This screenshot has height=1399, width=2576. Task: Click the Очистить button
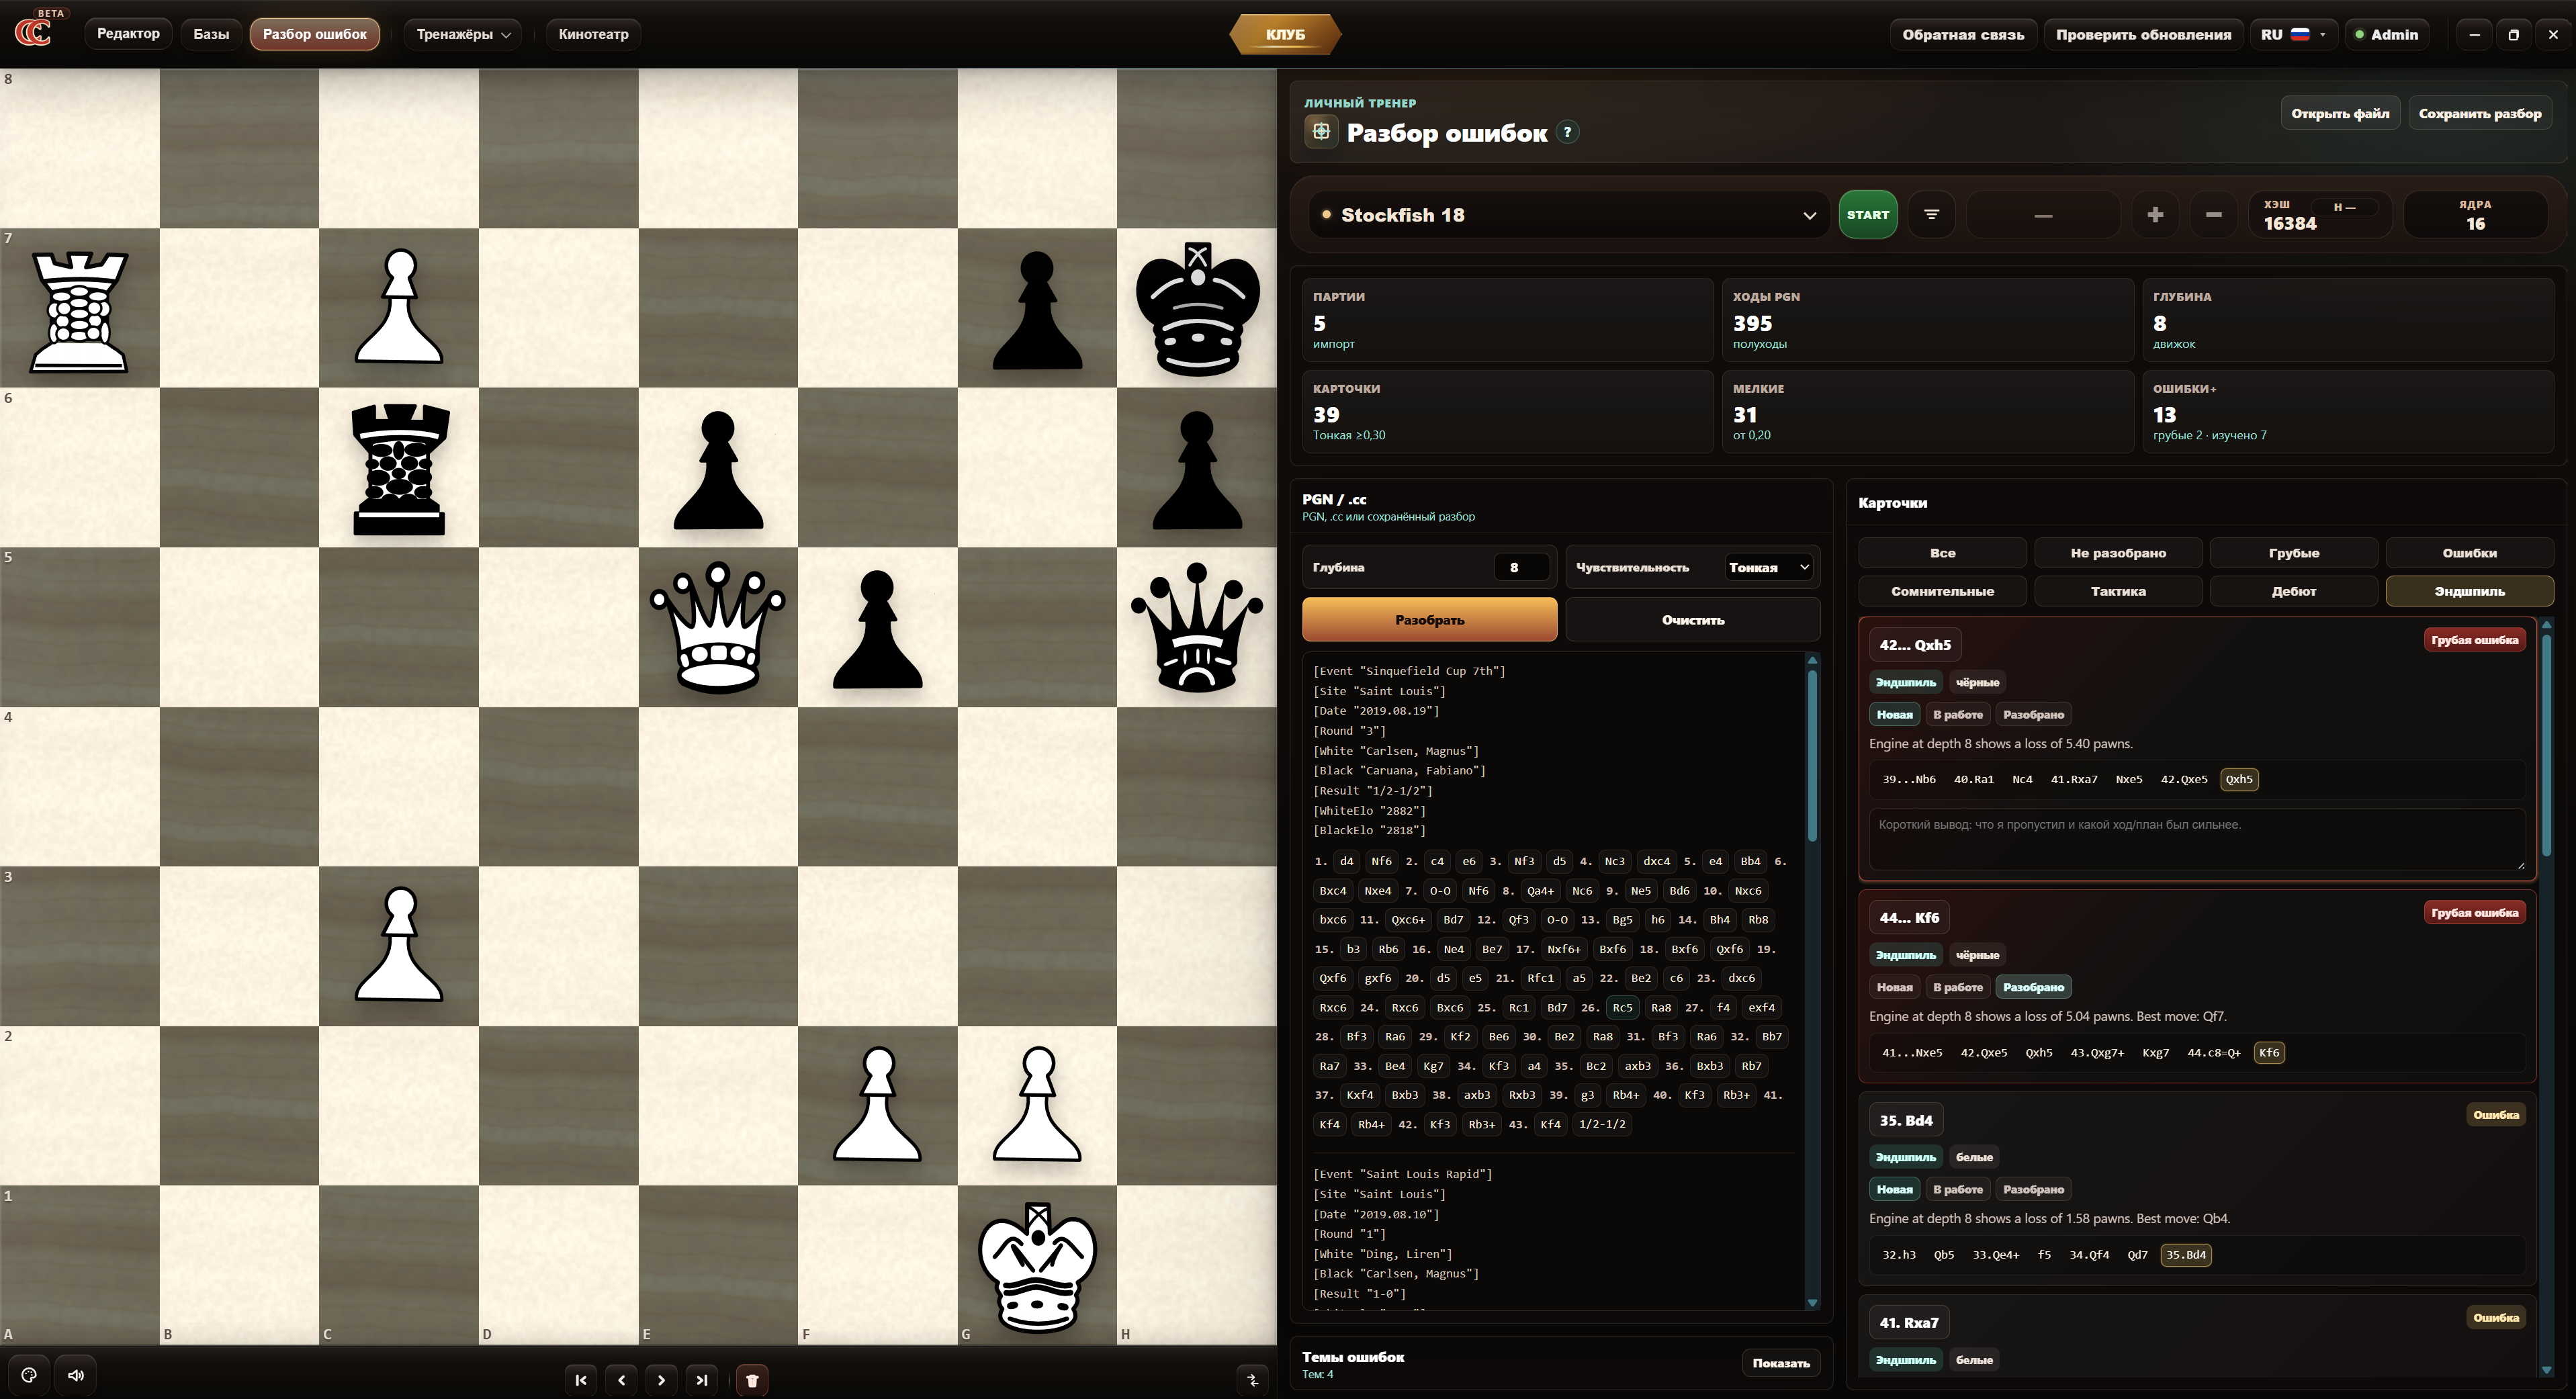[x=1692, y=620]
